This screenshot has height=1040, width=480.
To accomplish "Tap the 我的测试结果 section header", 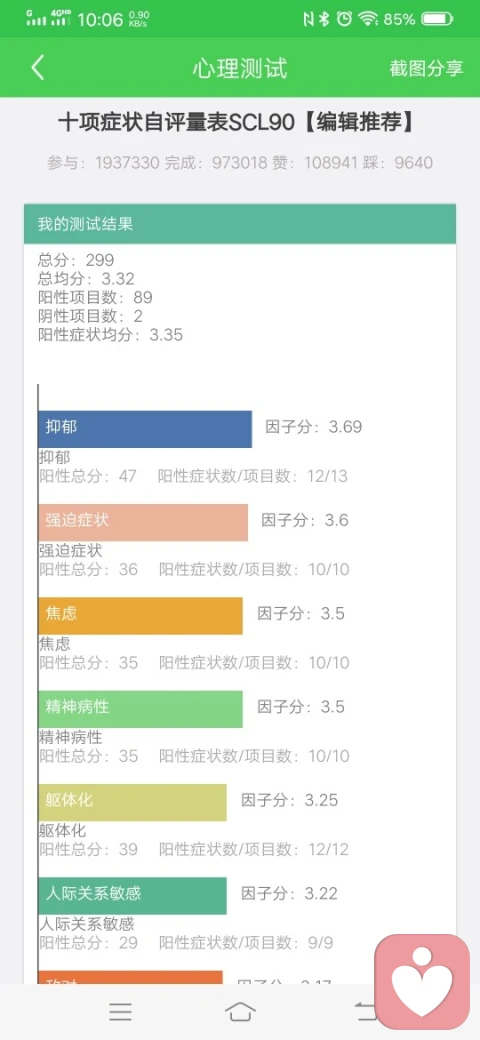I will point(240,224).
